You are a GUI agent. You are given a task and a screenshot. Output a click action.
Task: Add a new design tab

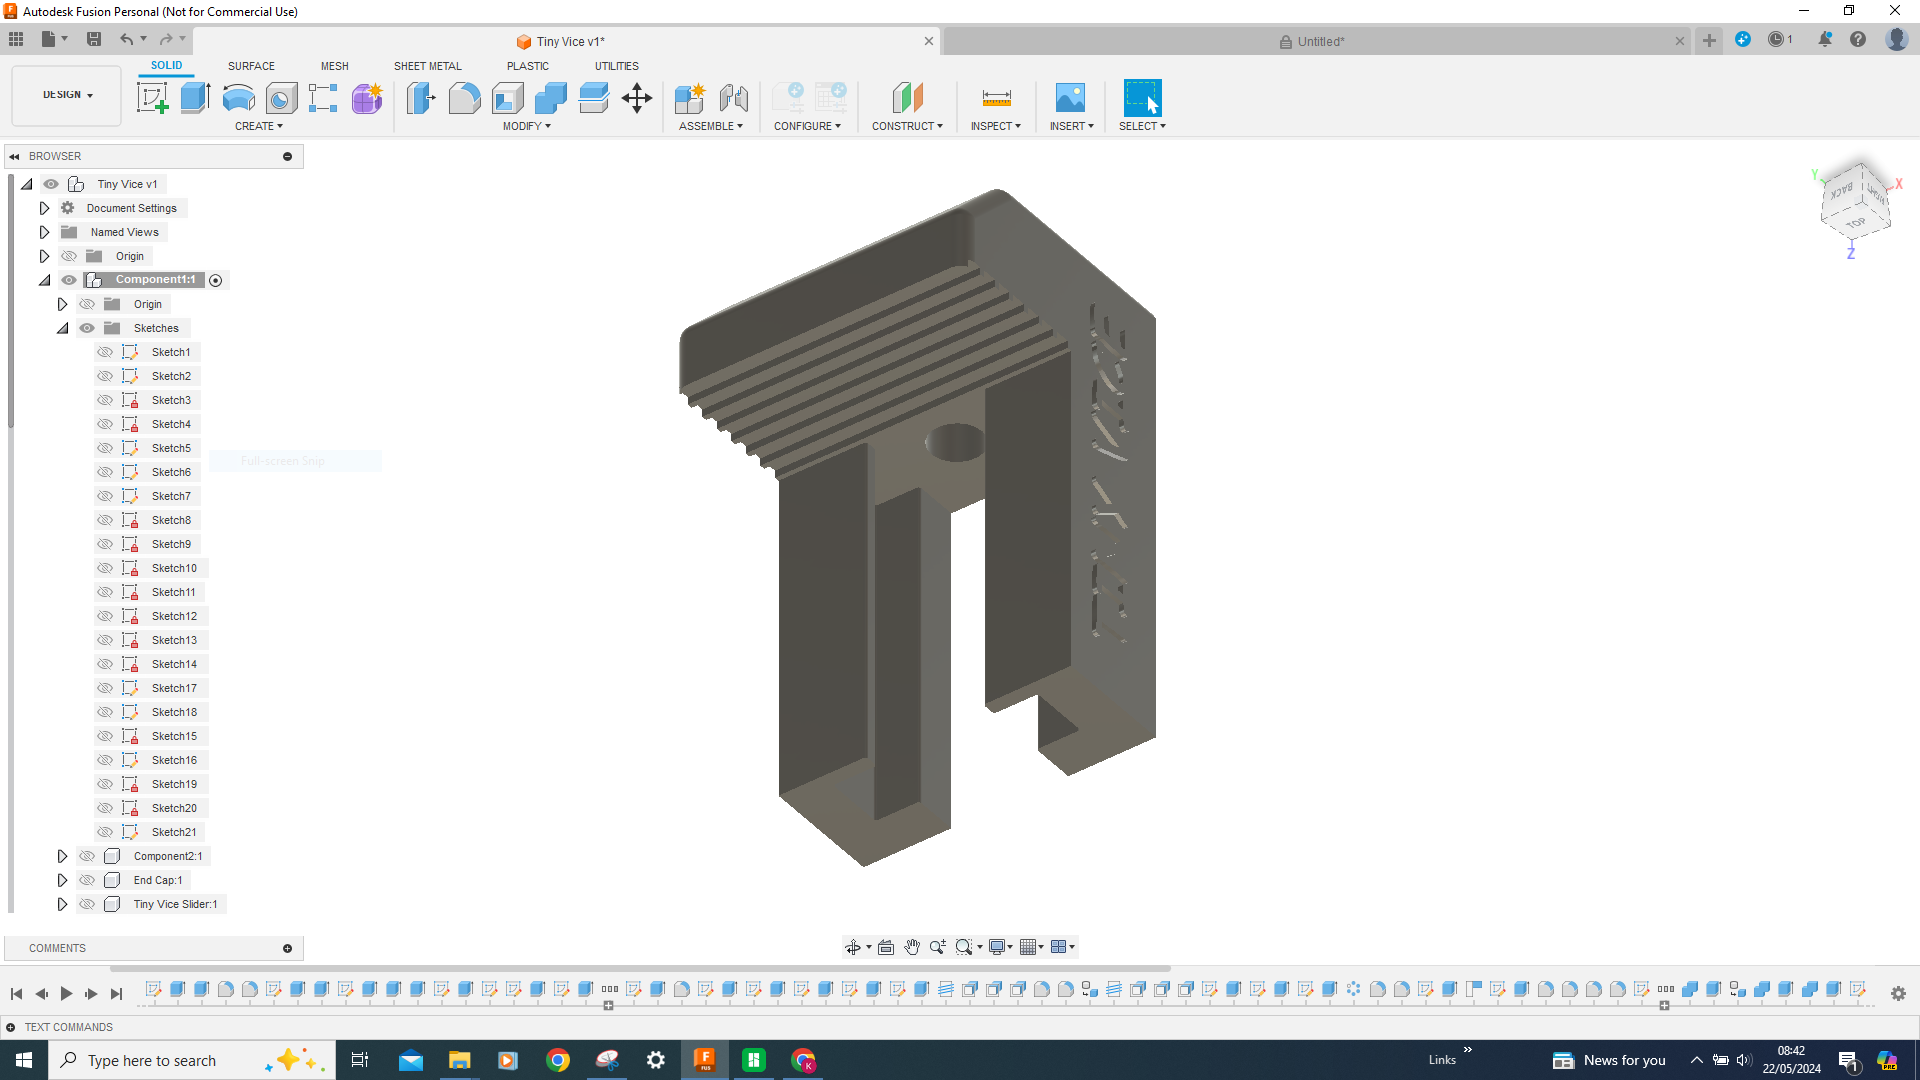(1709, 41)
